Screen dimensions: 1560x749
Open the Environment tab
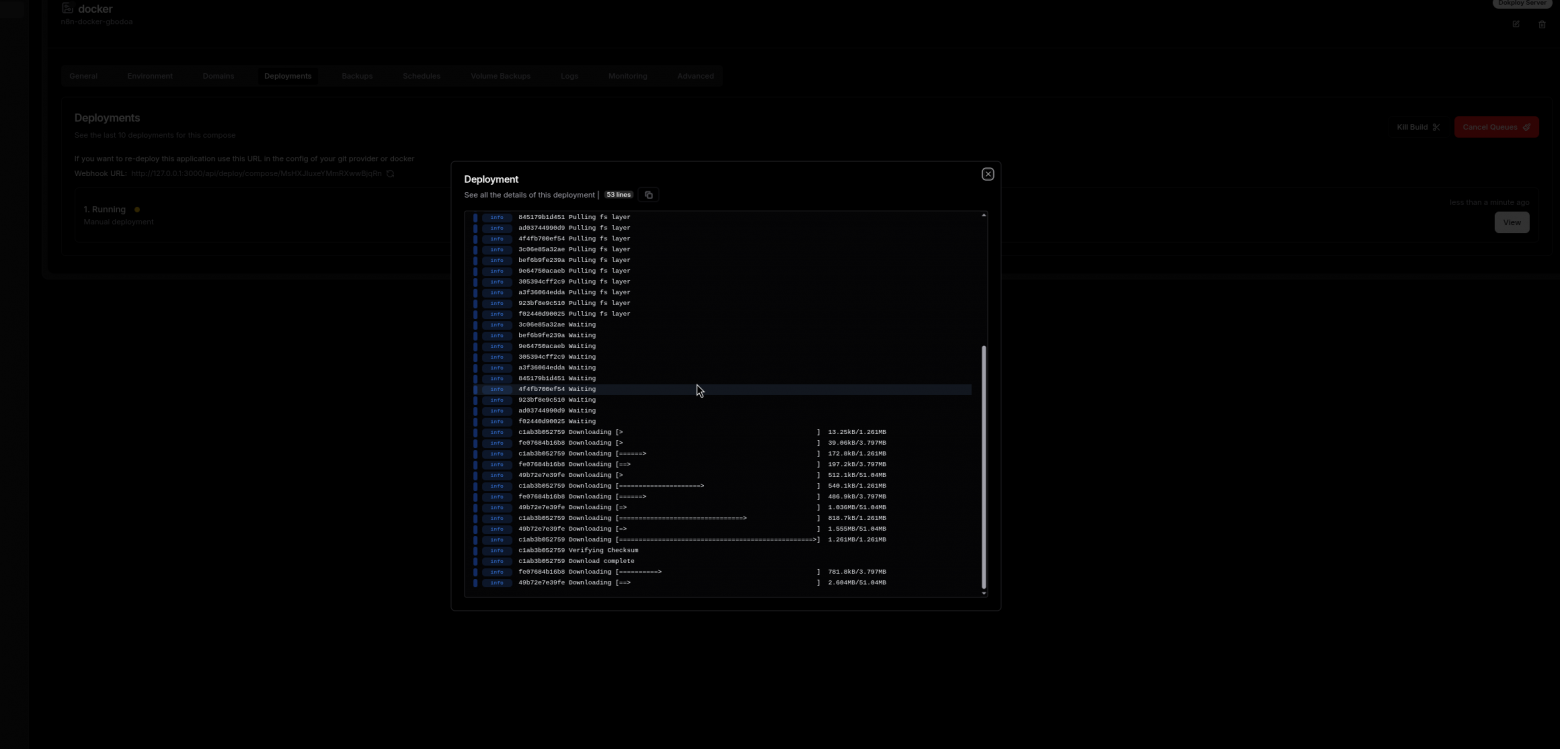pos(150,76)
